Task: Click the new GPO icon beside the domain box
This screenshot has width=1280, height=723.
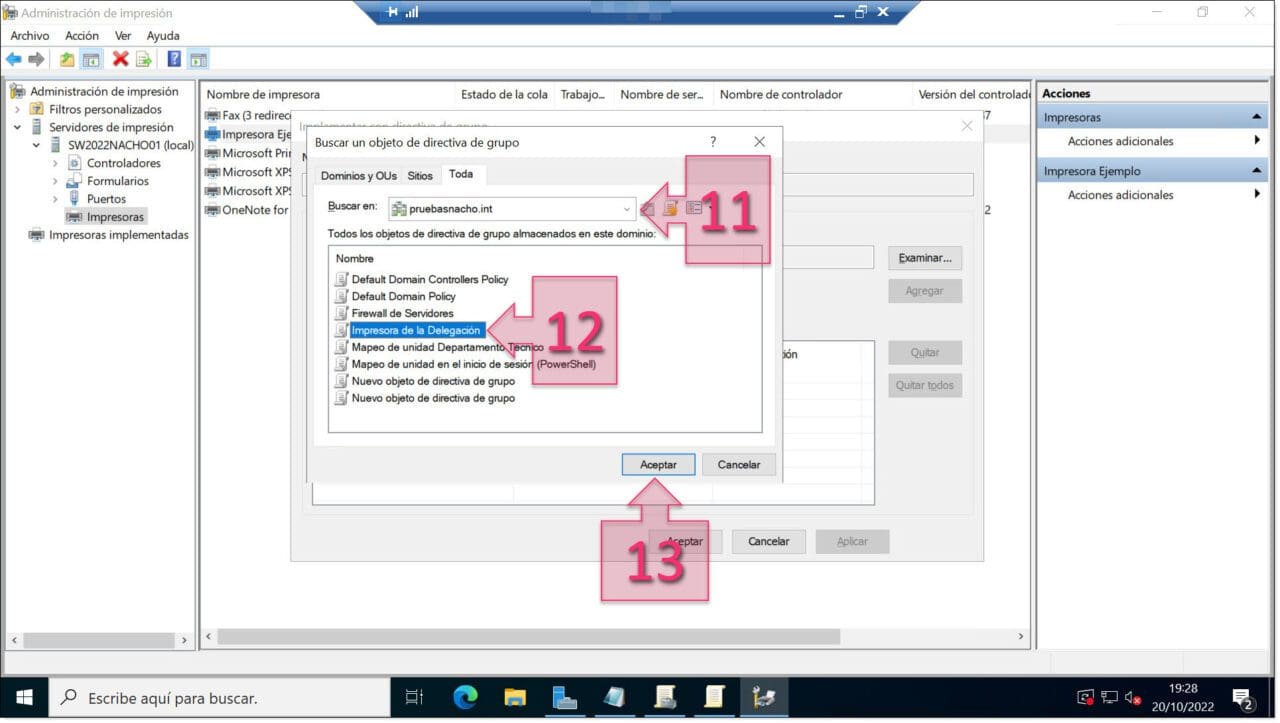Action: [671, 209]
